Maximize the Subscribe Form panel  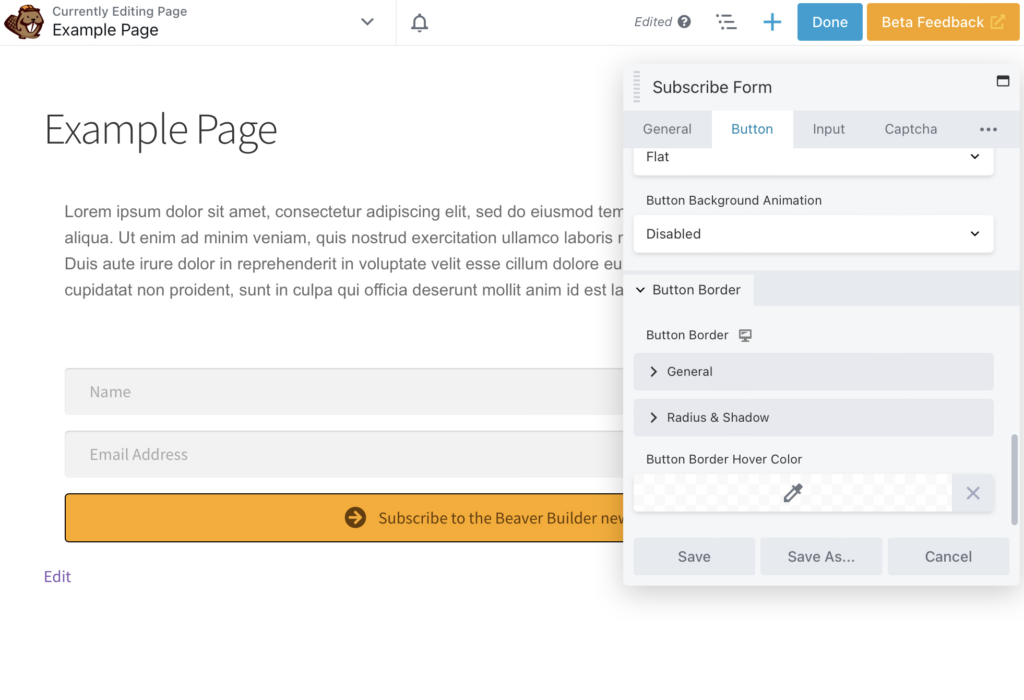pyautogui.click(x=1003, y=81)
